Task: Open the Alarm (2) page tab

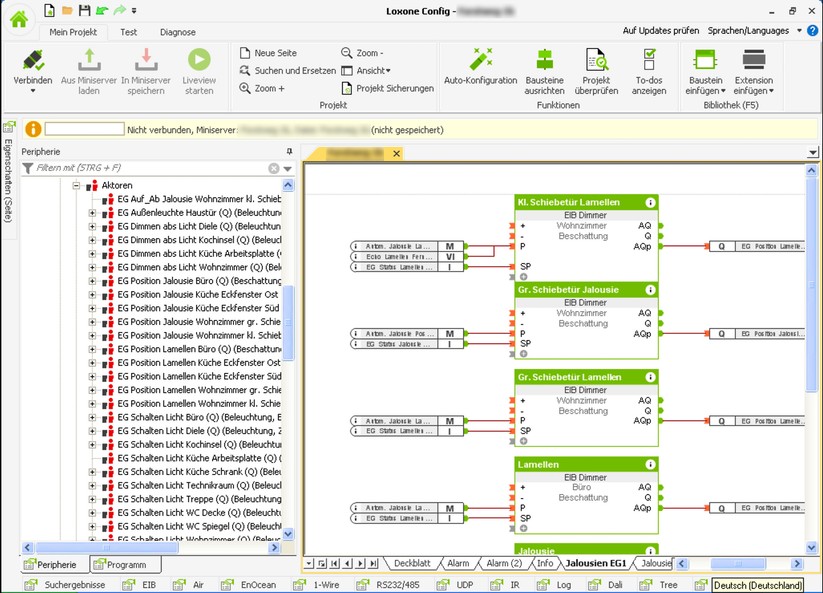Action: [504, 563]
